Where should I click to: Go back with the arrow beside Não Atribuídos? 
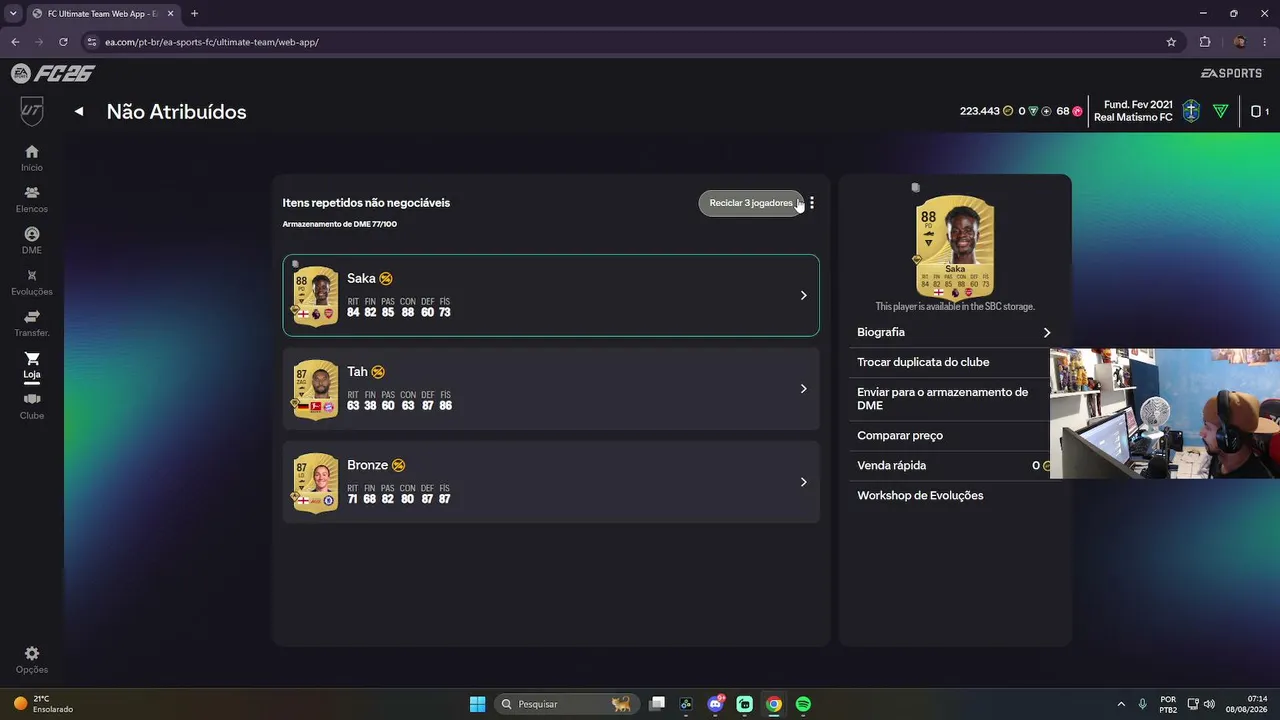tap(79, 111)
